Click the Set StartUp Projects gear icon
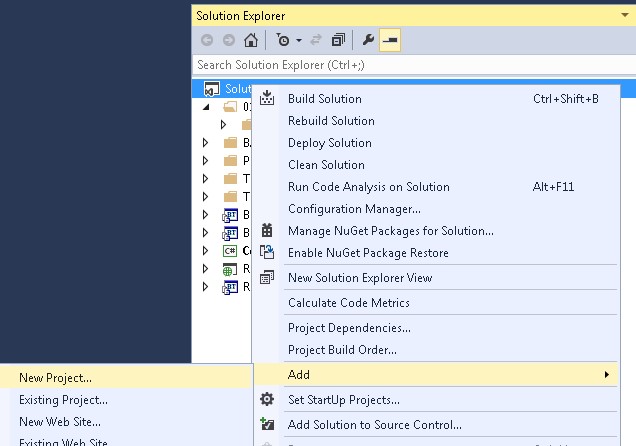Screen dimensions: 636x446 (267, 400)
